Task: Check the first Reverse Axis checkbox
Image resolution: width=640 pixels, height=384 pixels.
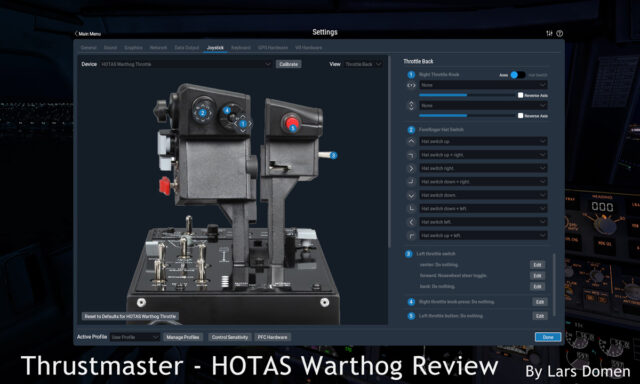Action: point(520,95)
